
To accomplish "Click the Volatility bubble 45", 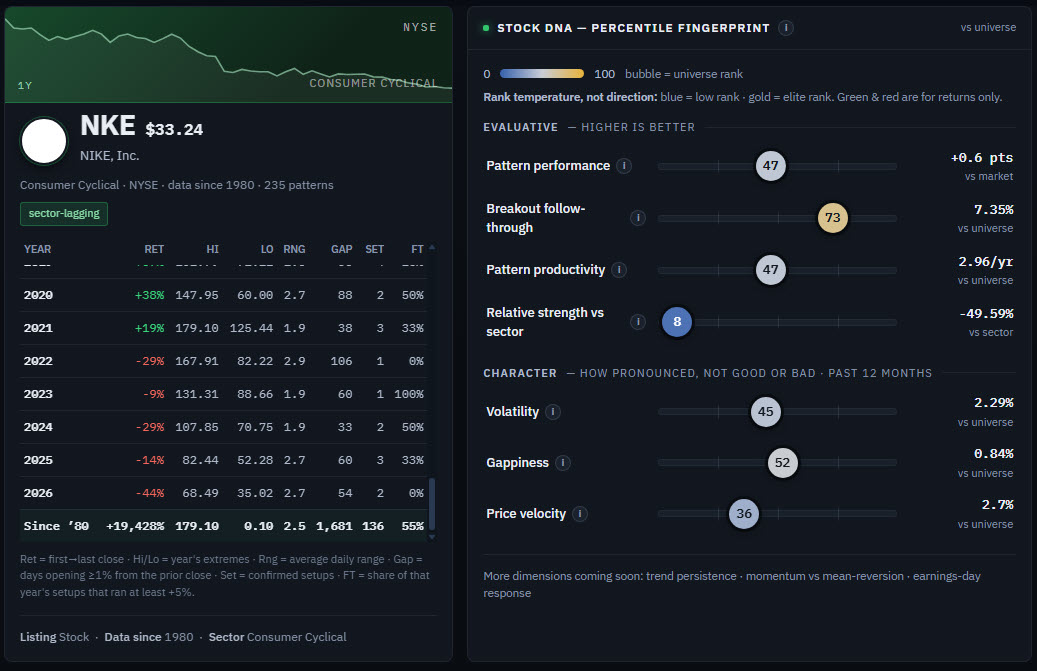I will (766, 412).
